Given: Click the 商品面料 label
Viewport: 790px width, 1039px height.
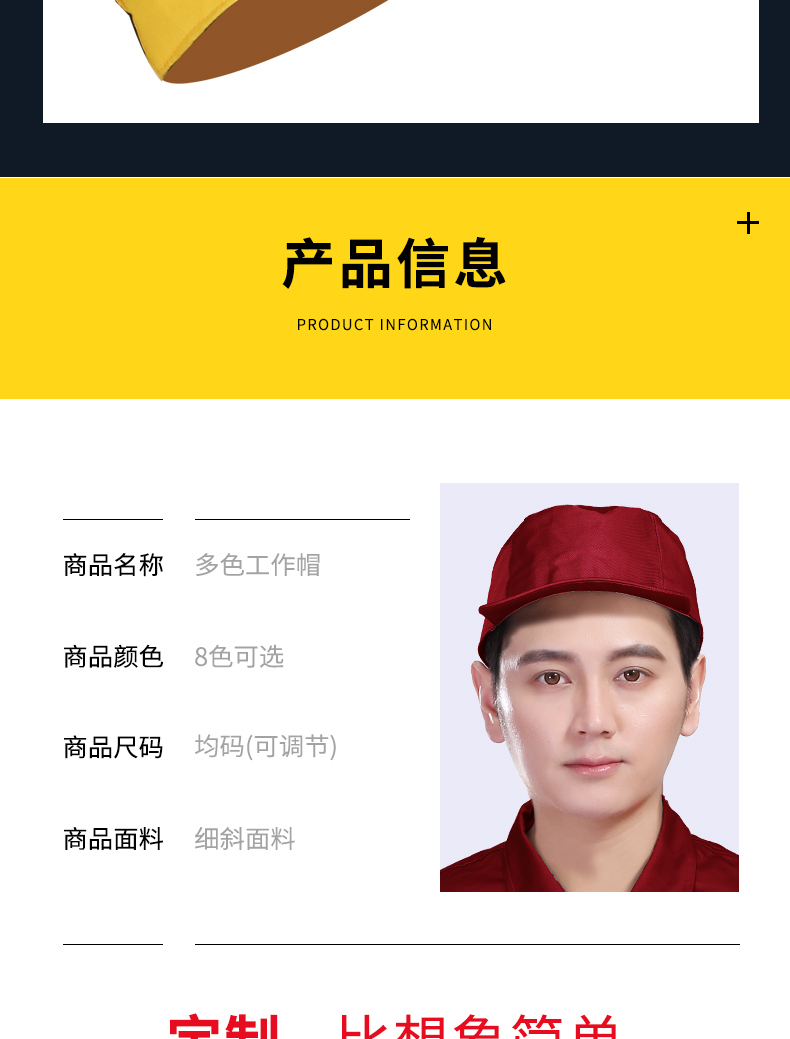Looking at the screenshot, I should tap(113, 839).
